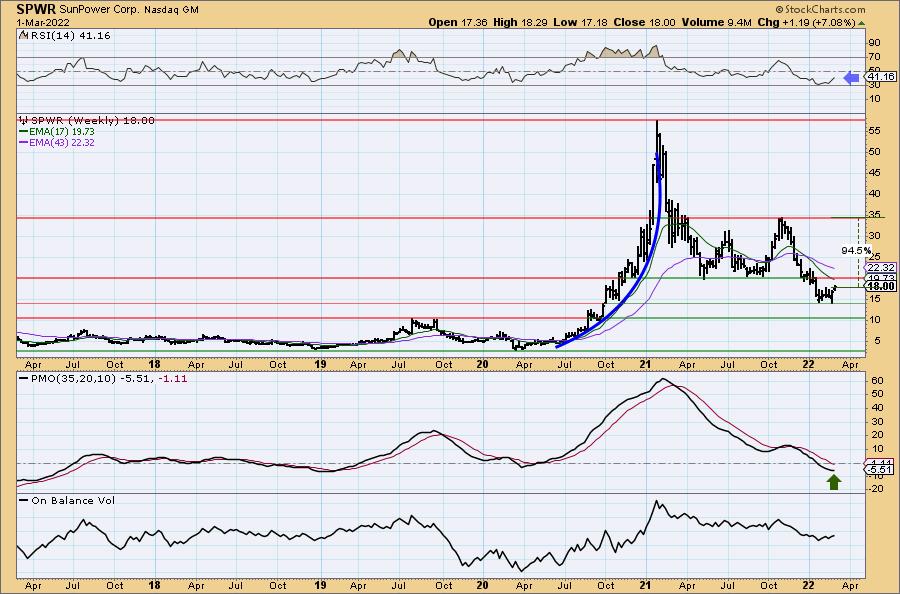Select the High 18.29 value
The width and height of the screenshot is (900, 594).
tap(521, 22)
